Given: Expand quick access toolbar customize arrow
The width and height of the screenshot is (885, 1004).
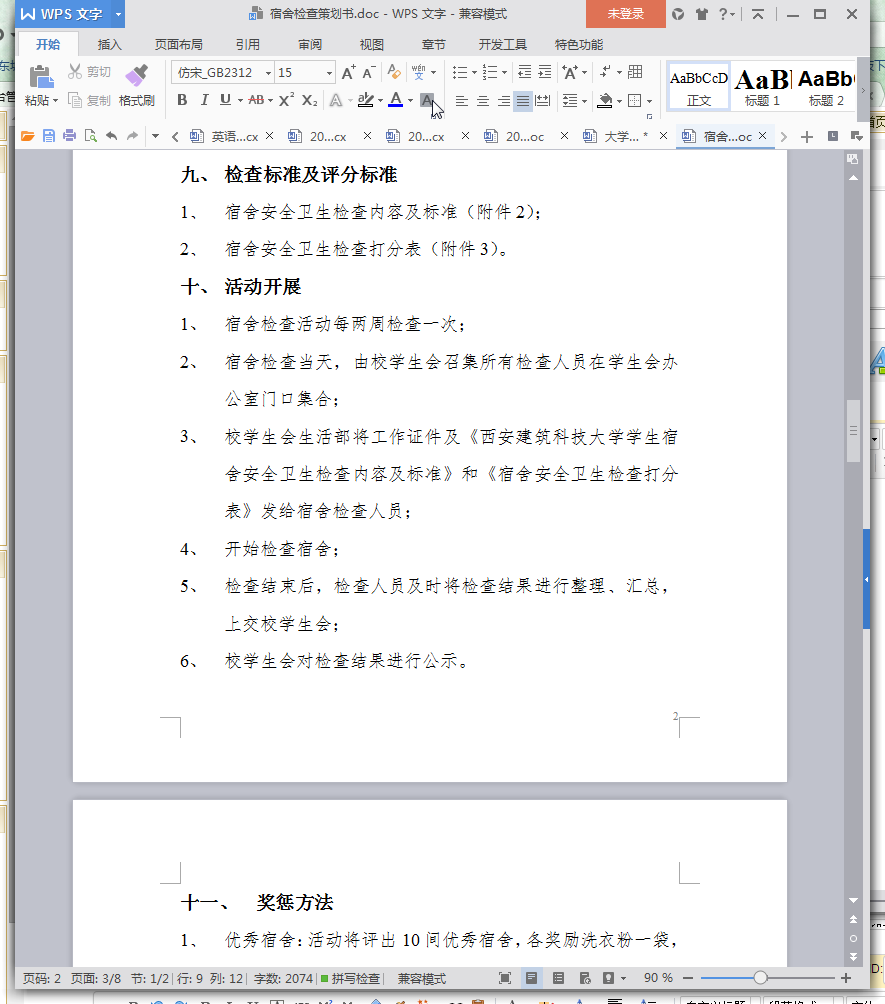Looking at the screenshot, I should tap(155, 136).
